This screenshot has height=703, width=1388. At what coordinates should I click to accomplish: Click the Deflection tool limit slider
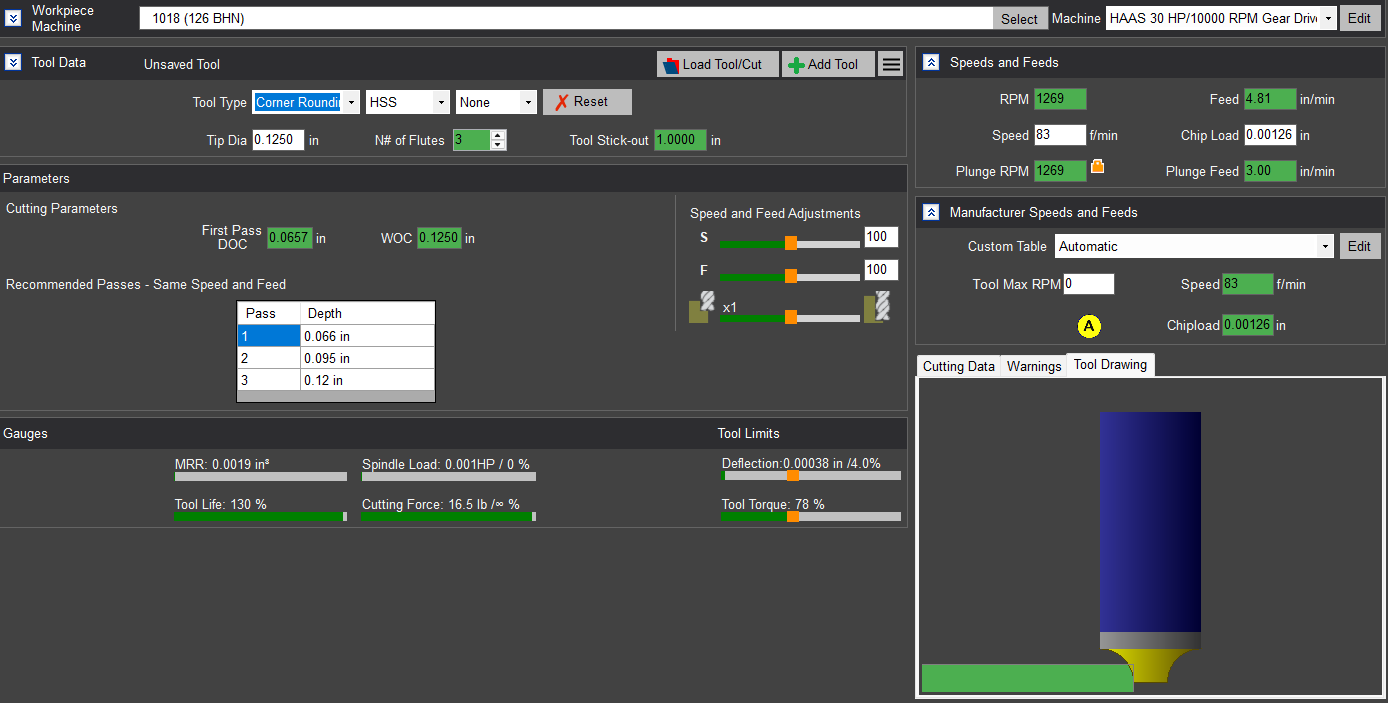point(811,476)
